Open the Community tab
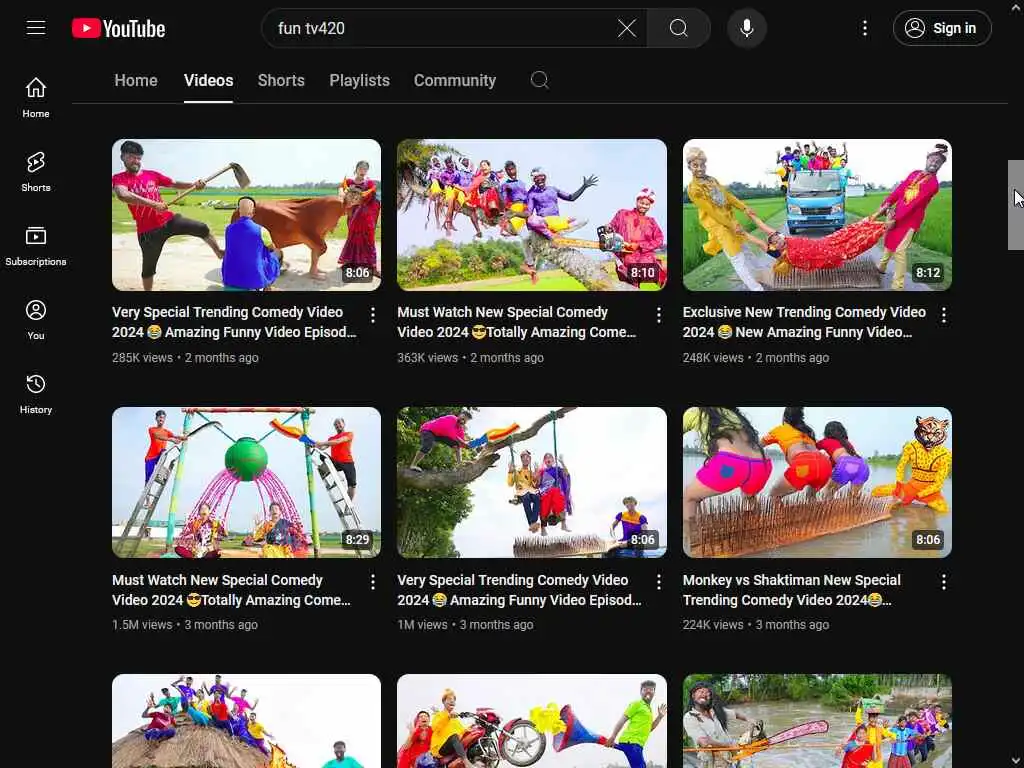This screenshot has width=1024, height=768. 455,80
